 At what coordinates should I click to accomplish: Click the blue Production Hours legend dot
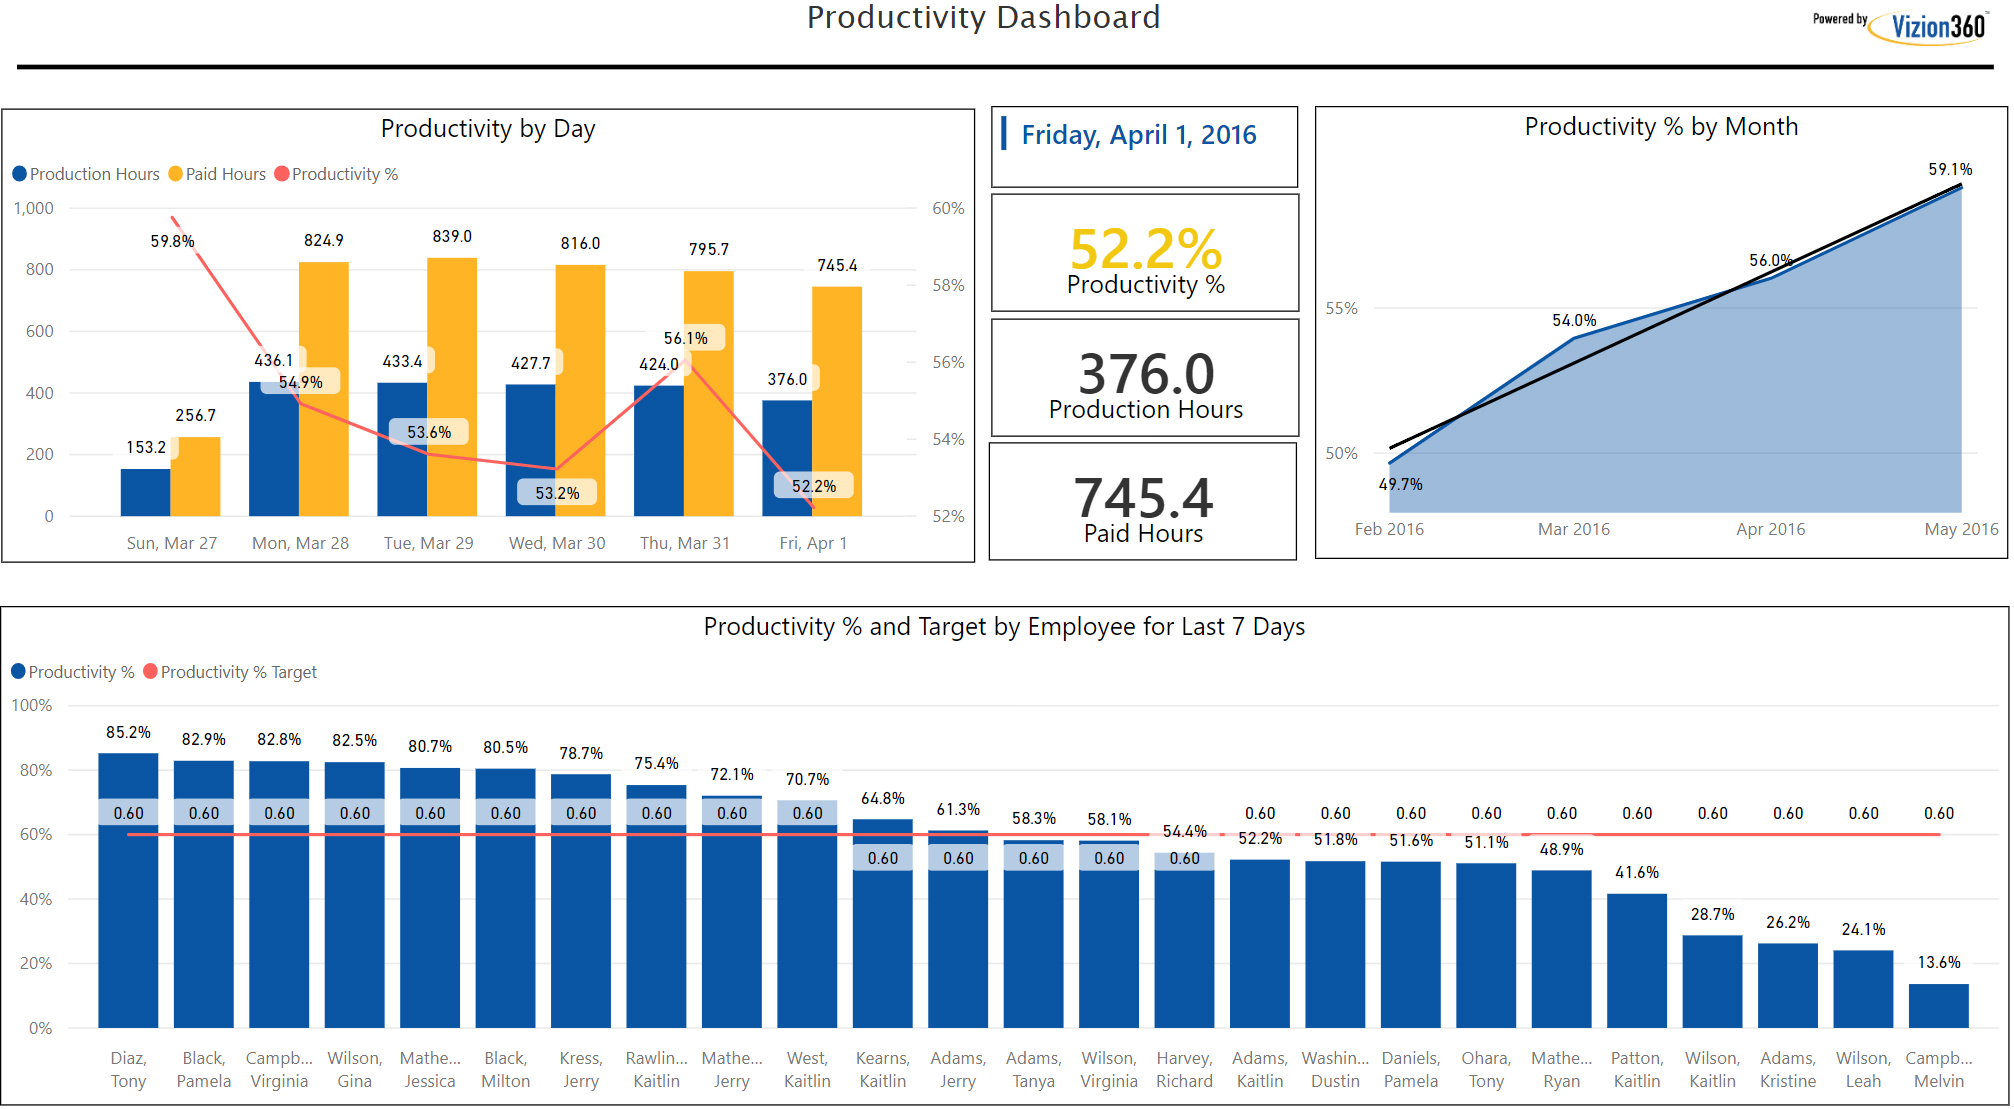(x=19, y=174)
